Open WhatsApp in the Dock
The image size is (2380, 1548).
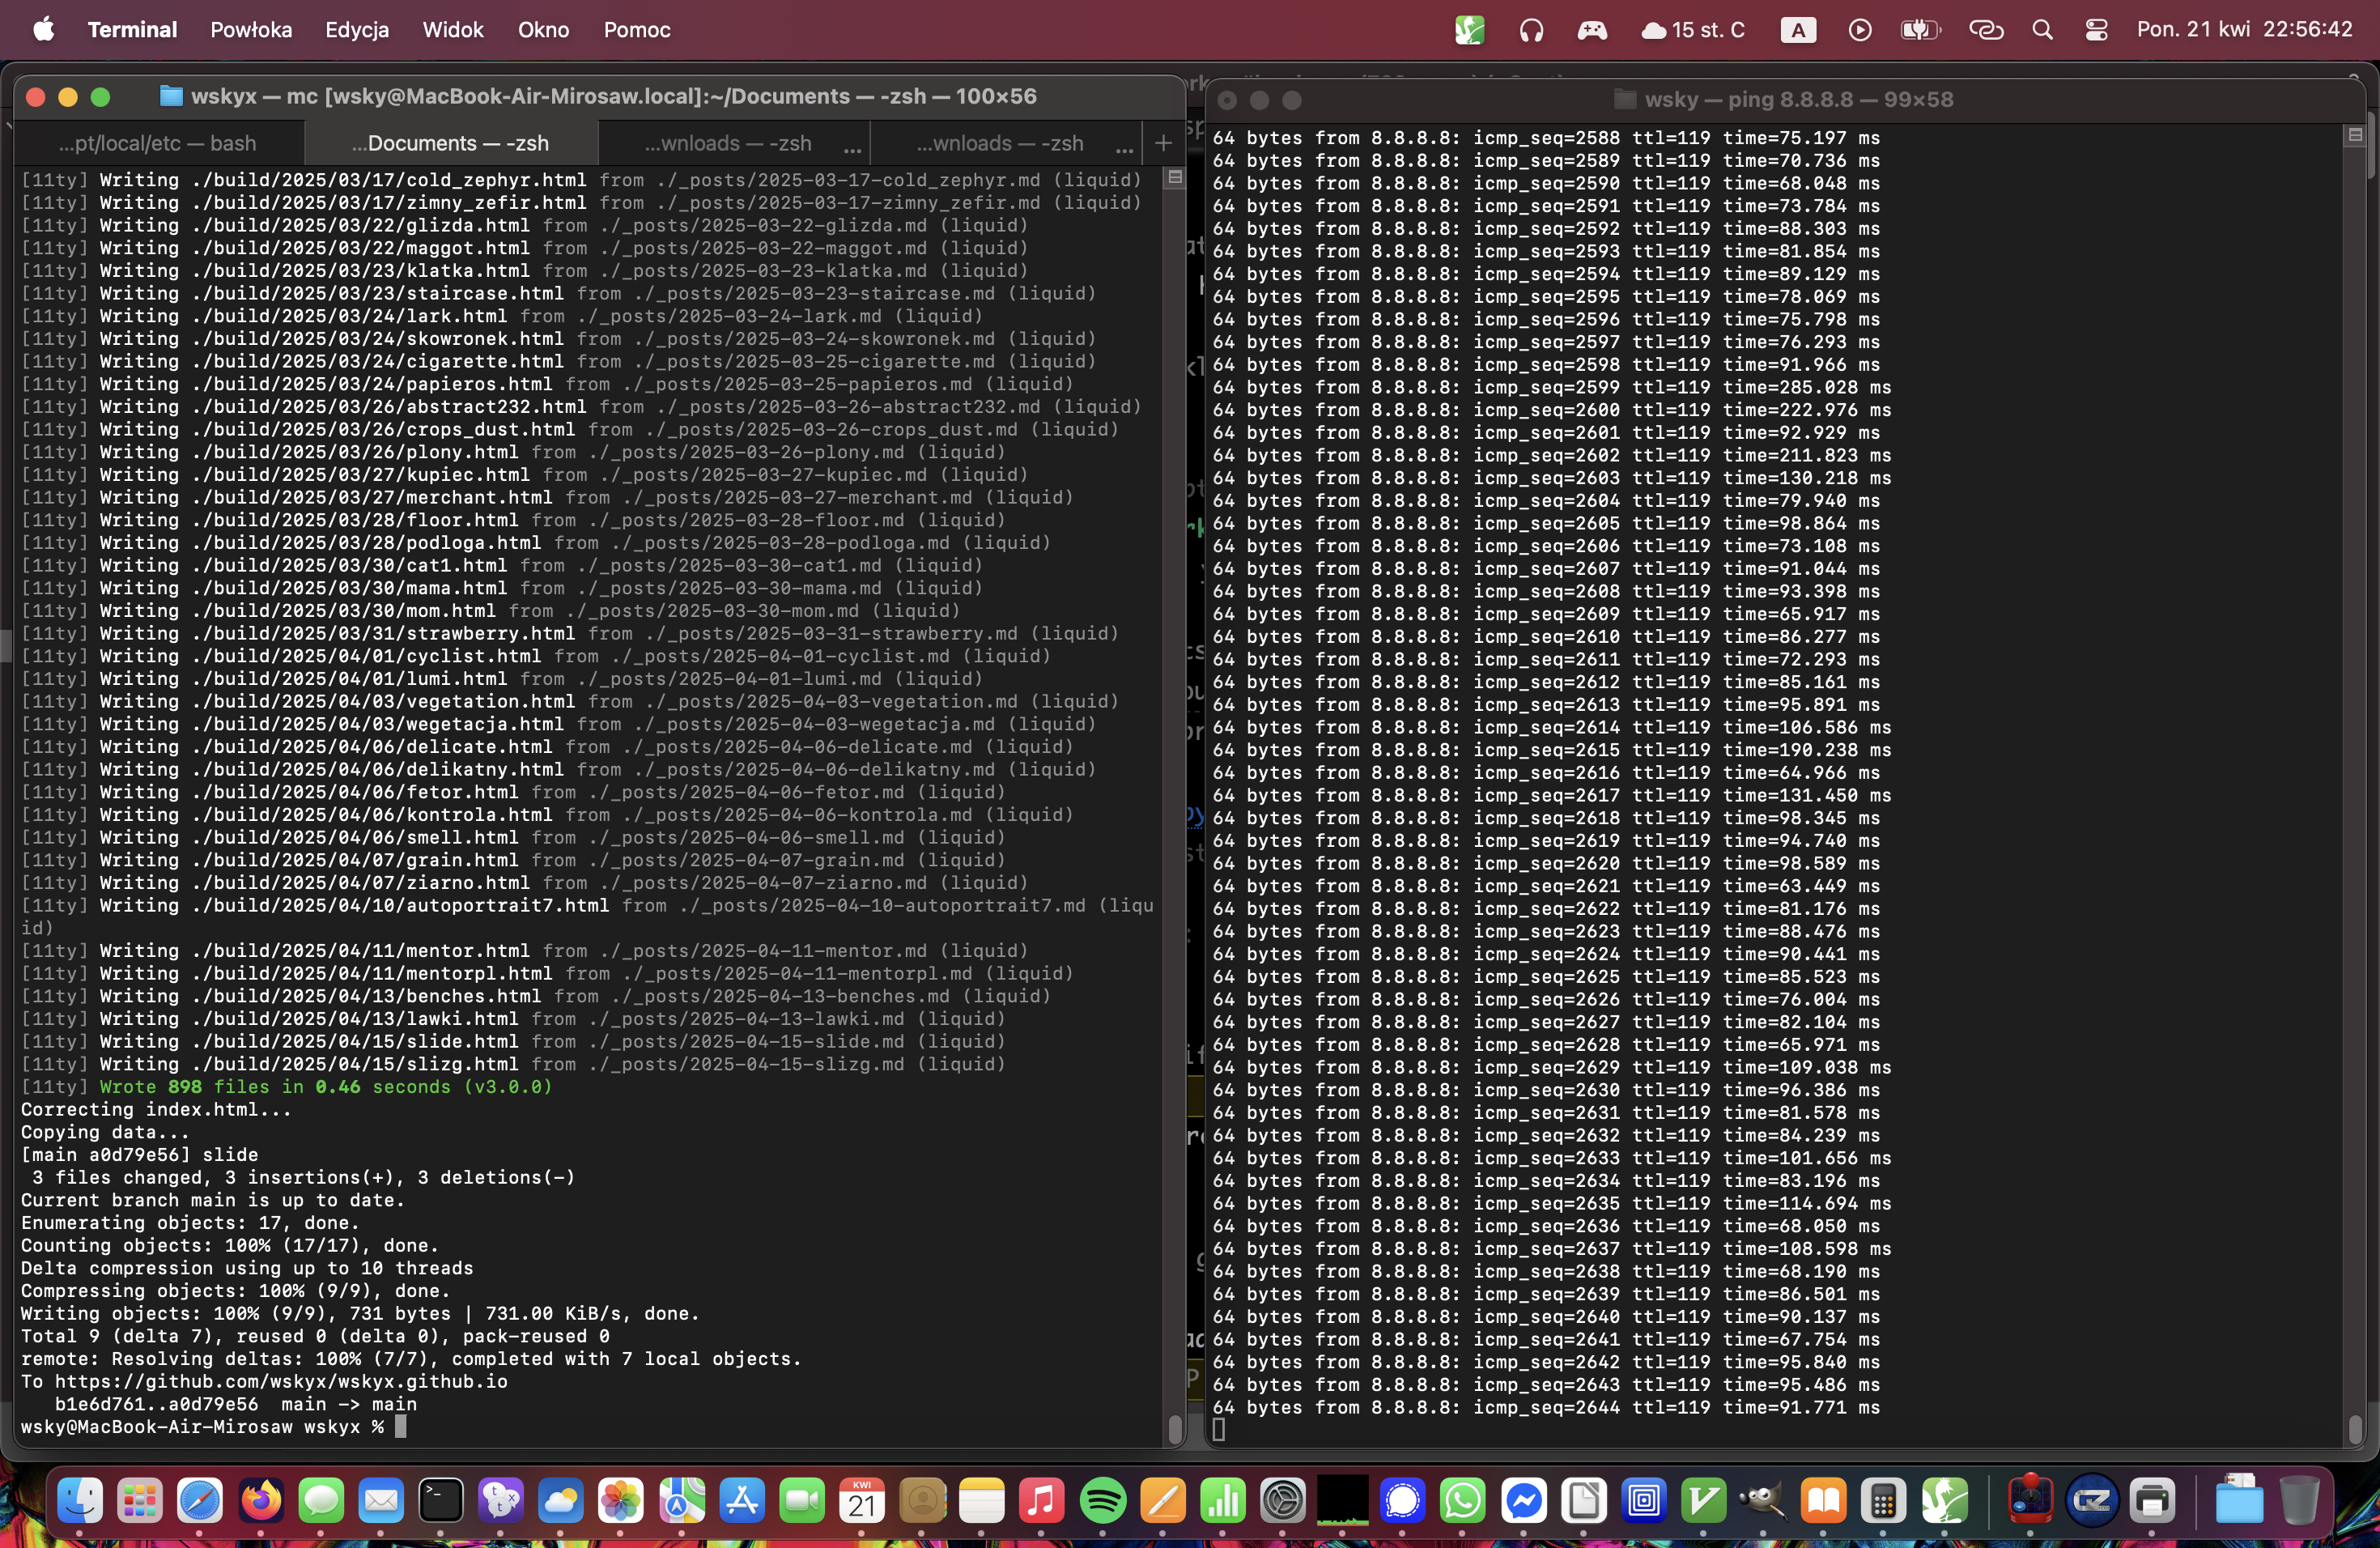click(x=1463, y=1500)
